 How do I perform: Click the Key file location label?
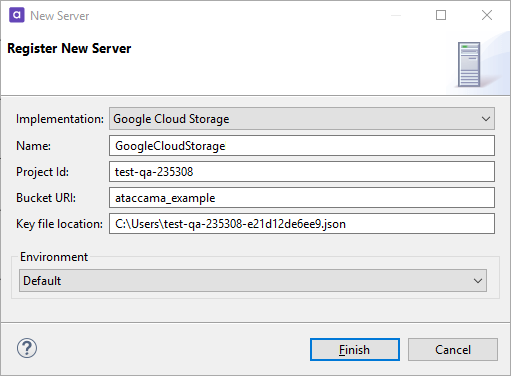[x=59, y=224]
